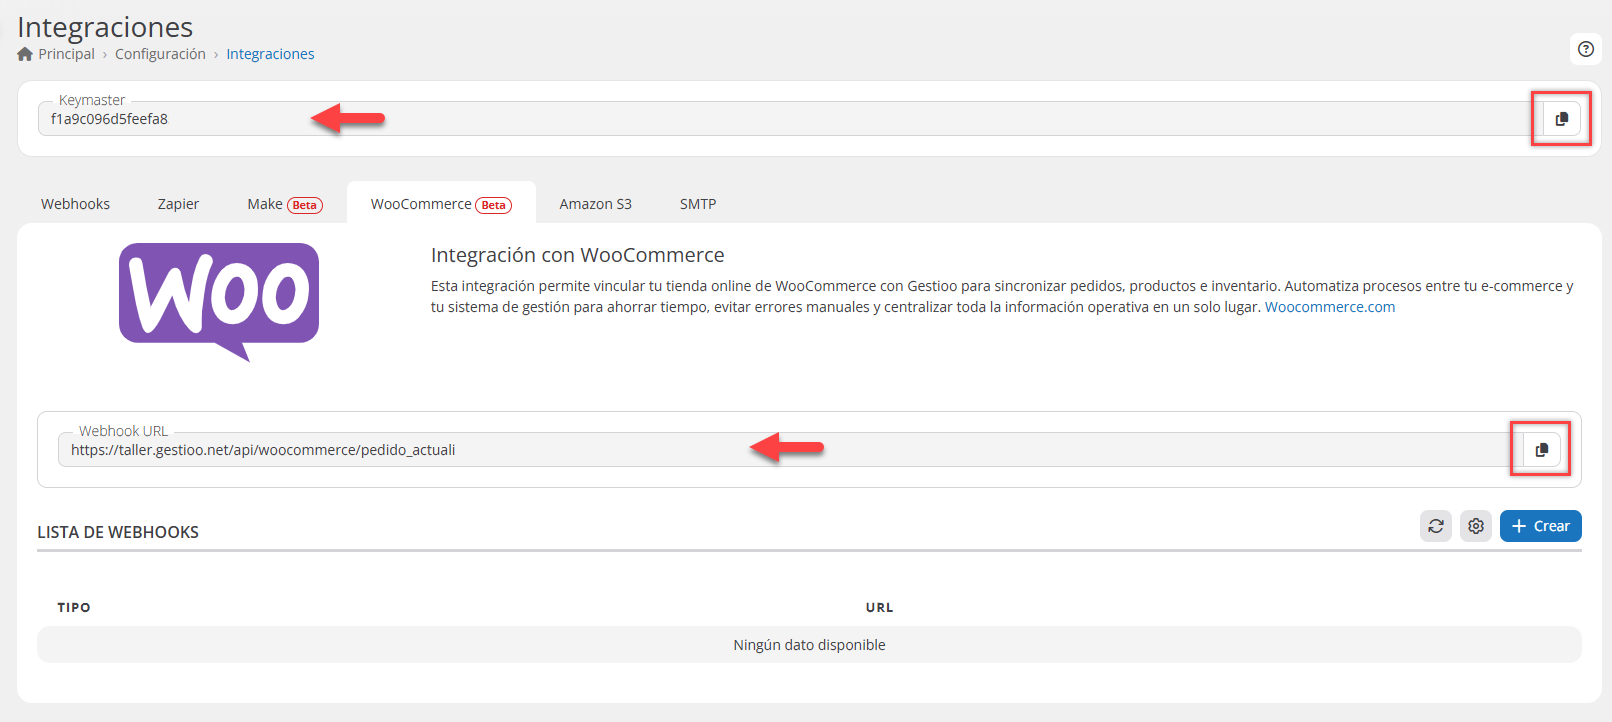Open the Zapier tab
This screenshot has width=1612, height=722.
pyautogui.click(x=178, y=204)
